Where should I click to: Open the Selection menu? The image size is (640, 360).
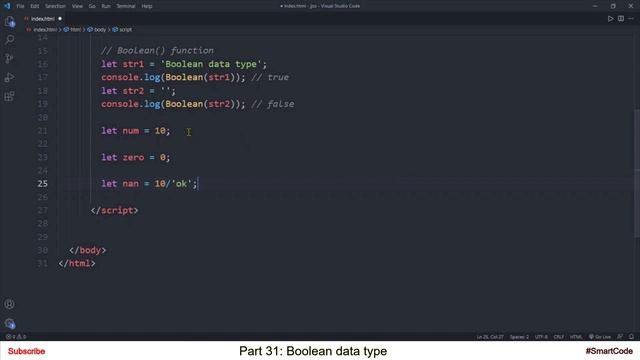pyautogui.click(x=55, y=6)
